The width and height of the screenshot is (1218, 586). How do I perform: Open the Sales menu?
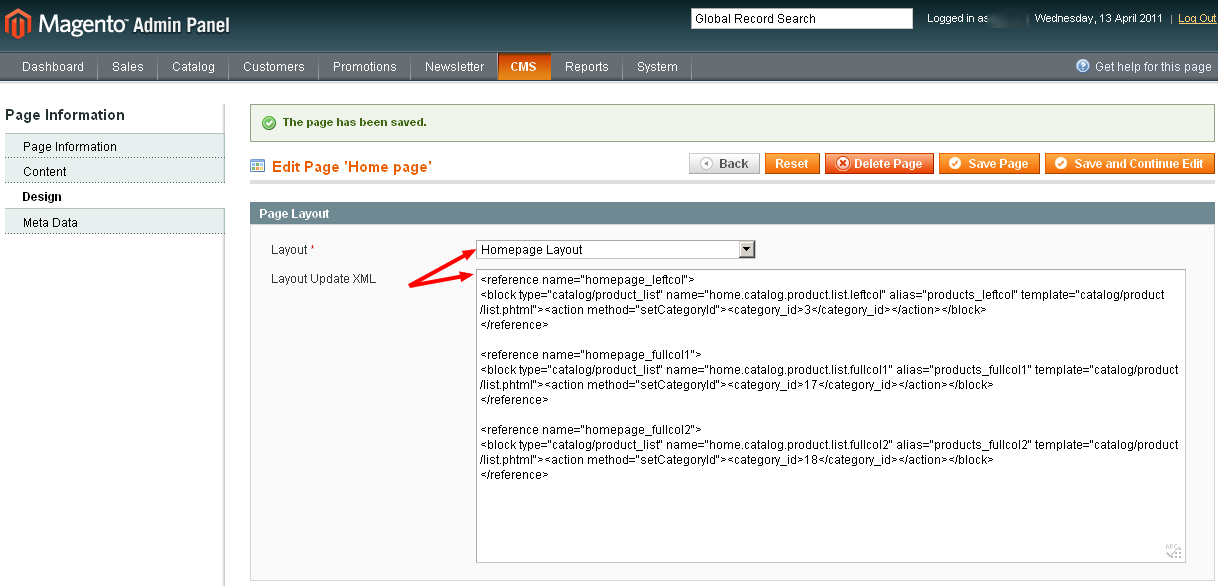tap(128, 67)
